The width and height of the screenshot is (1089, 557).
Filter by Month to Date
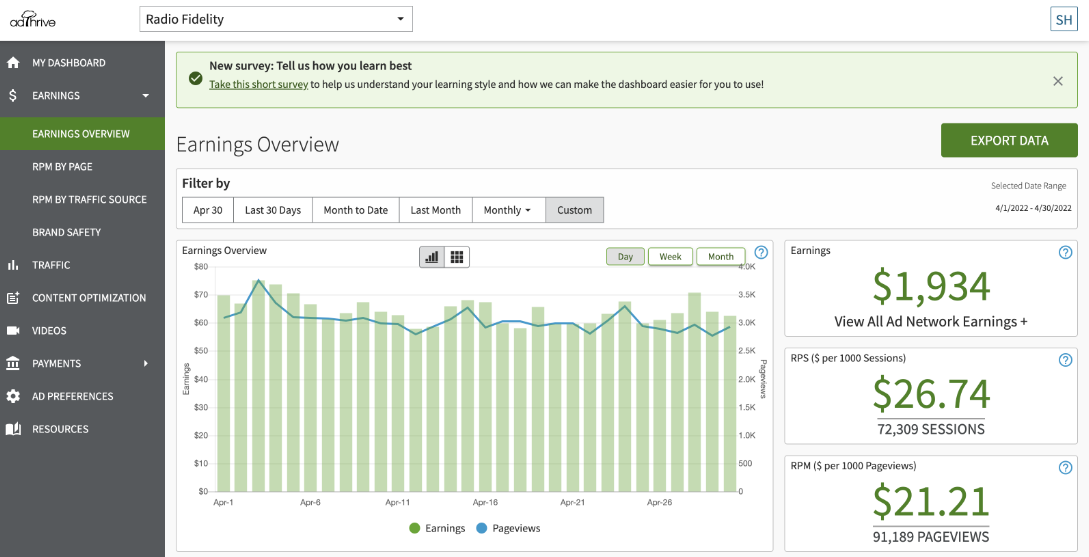pos(356,210)
